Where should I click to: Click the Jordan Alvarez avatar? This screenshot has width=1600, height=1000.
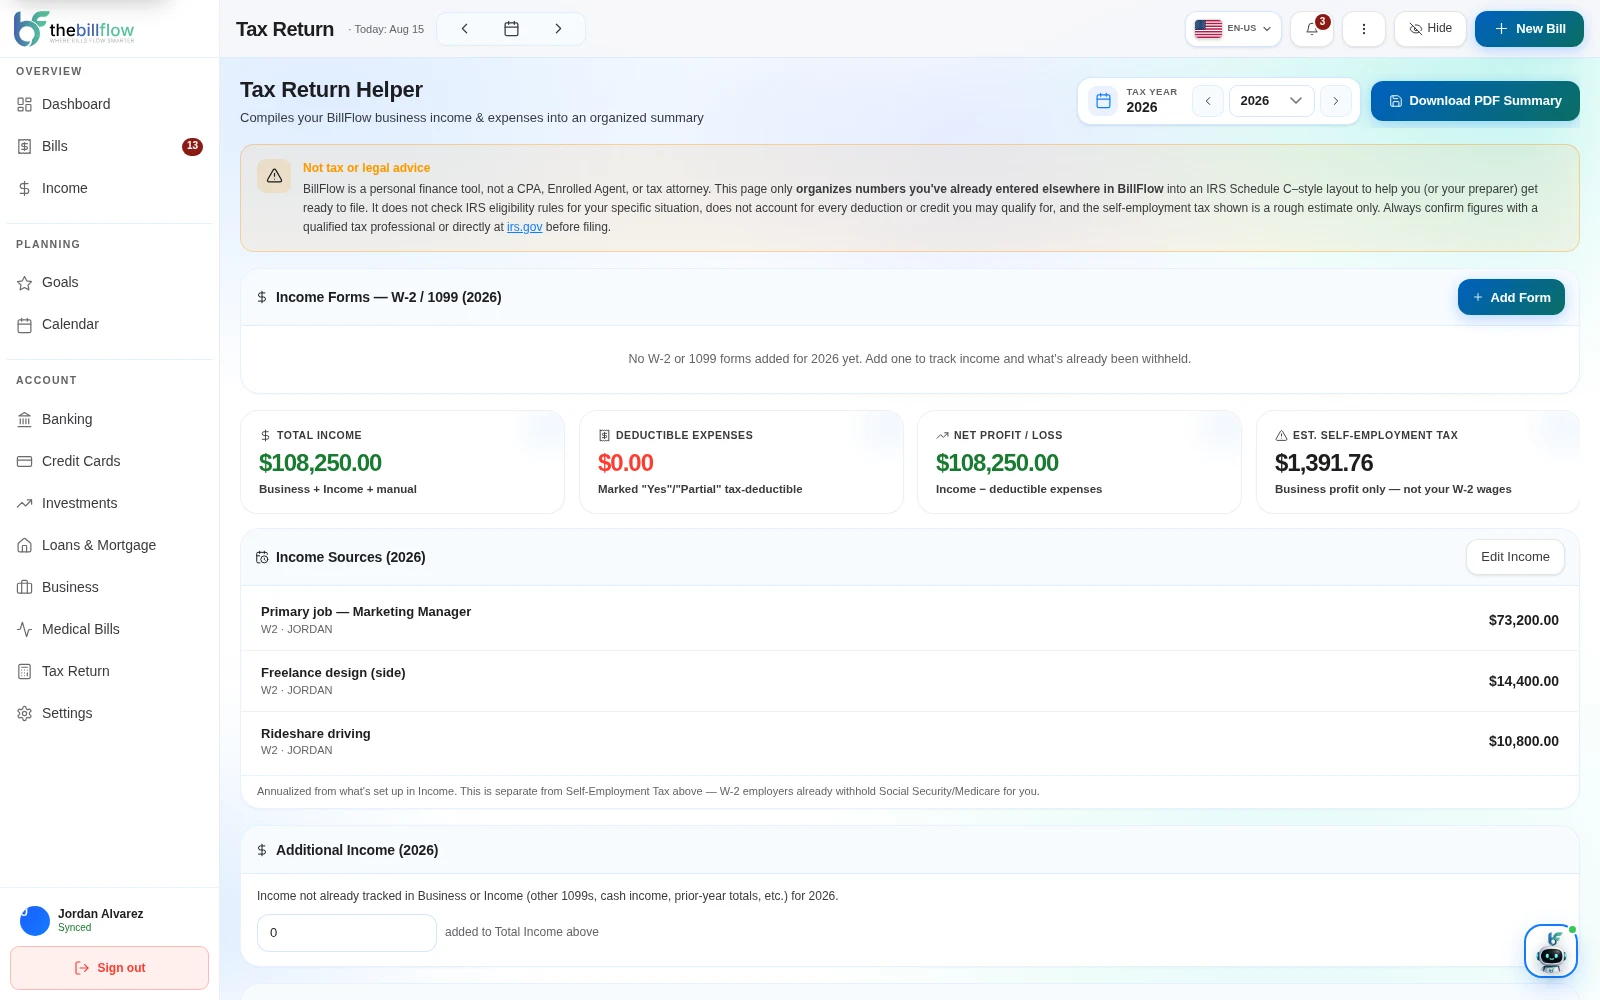pyautogui.click(x=35, y=920)
